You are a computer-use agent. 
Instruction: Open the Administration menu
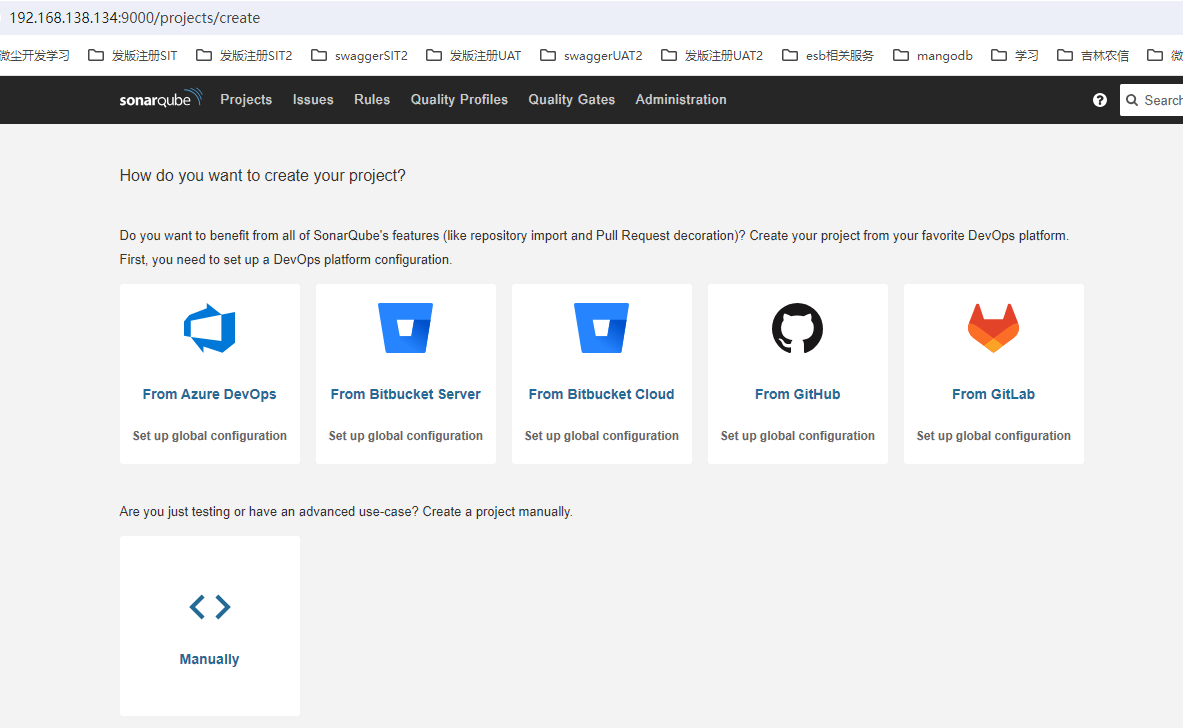pyautogui.click(x=681, y=100)
